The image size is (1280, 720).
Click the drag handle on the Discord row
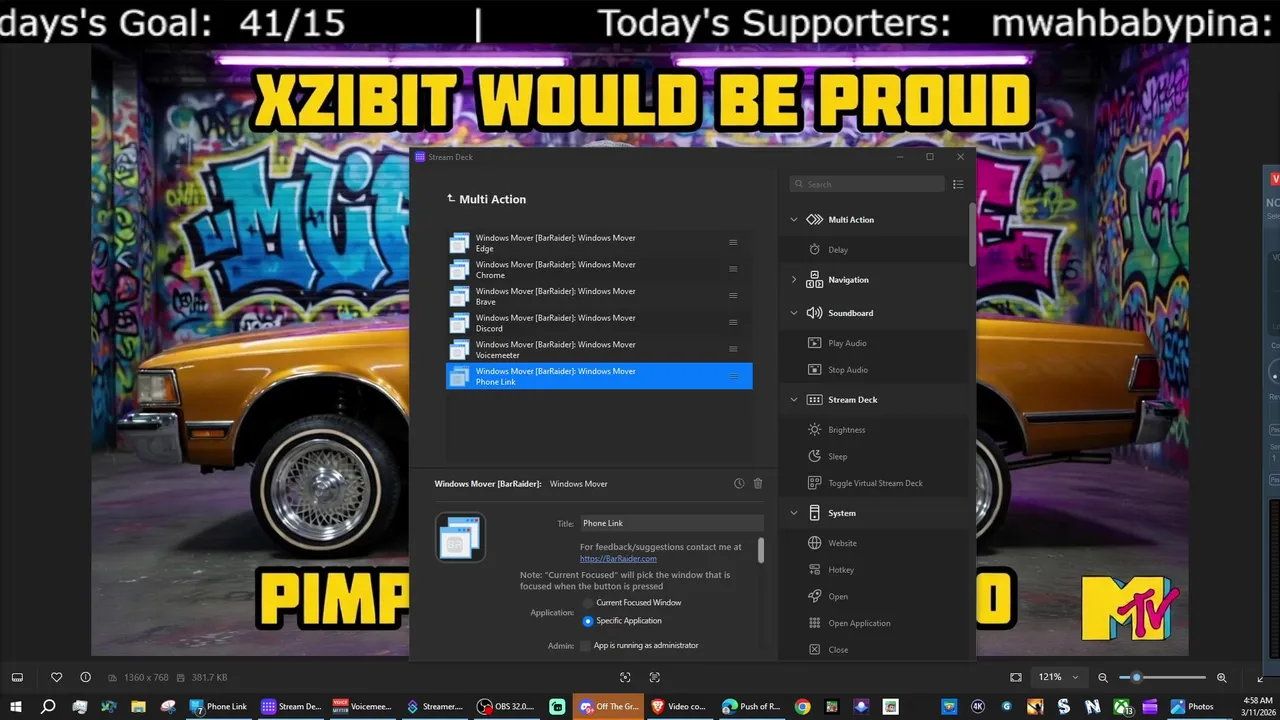tap(733, 323)
